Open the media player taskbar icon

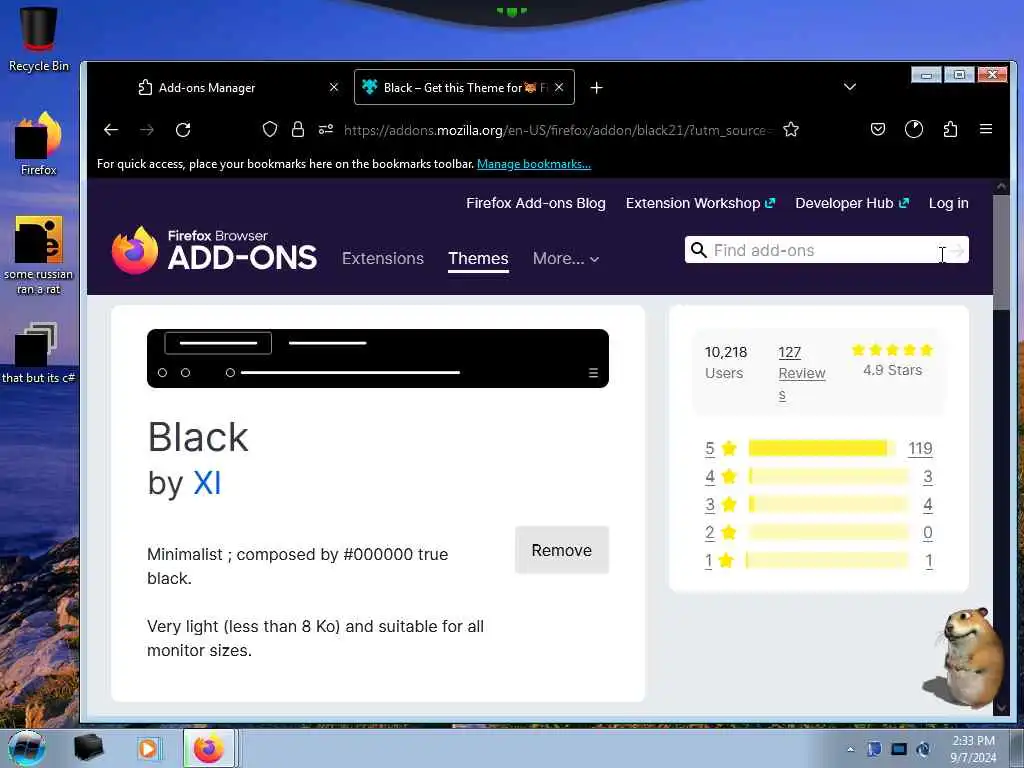pos(148,748)
